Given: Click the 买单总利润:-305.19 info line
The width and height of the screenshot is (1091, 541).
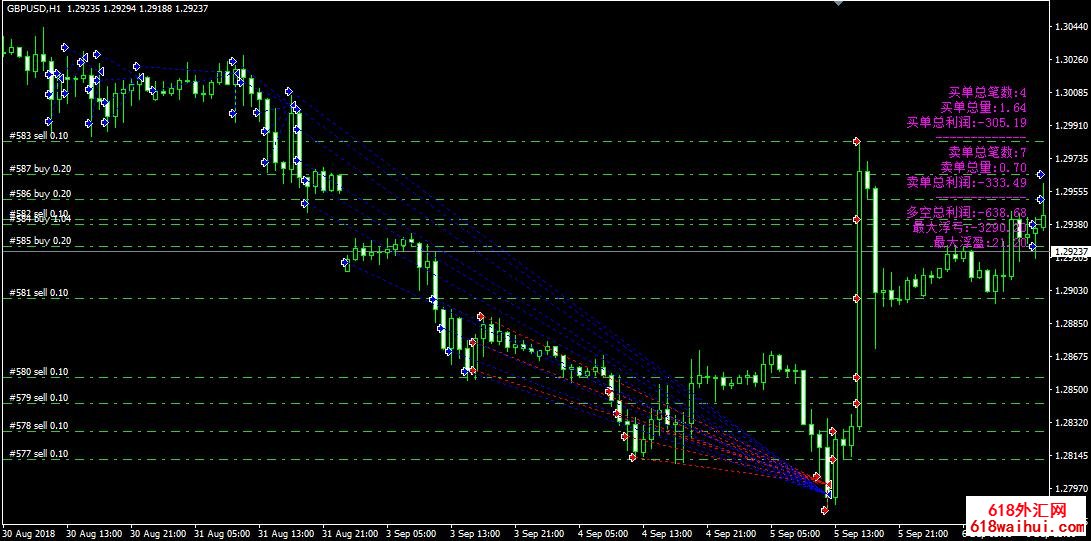Looking at the screenshot, I should click(x=966, y=123).
